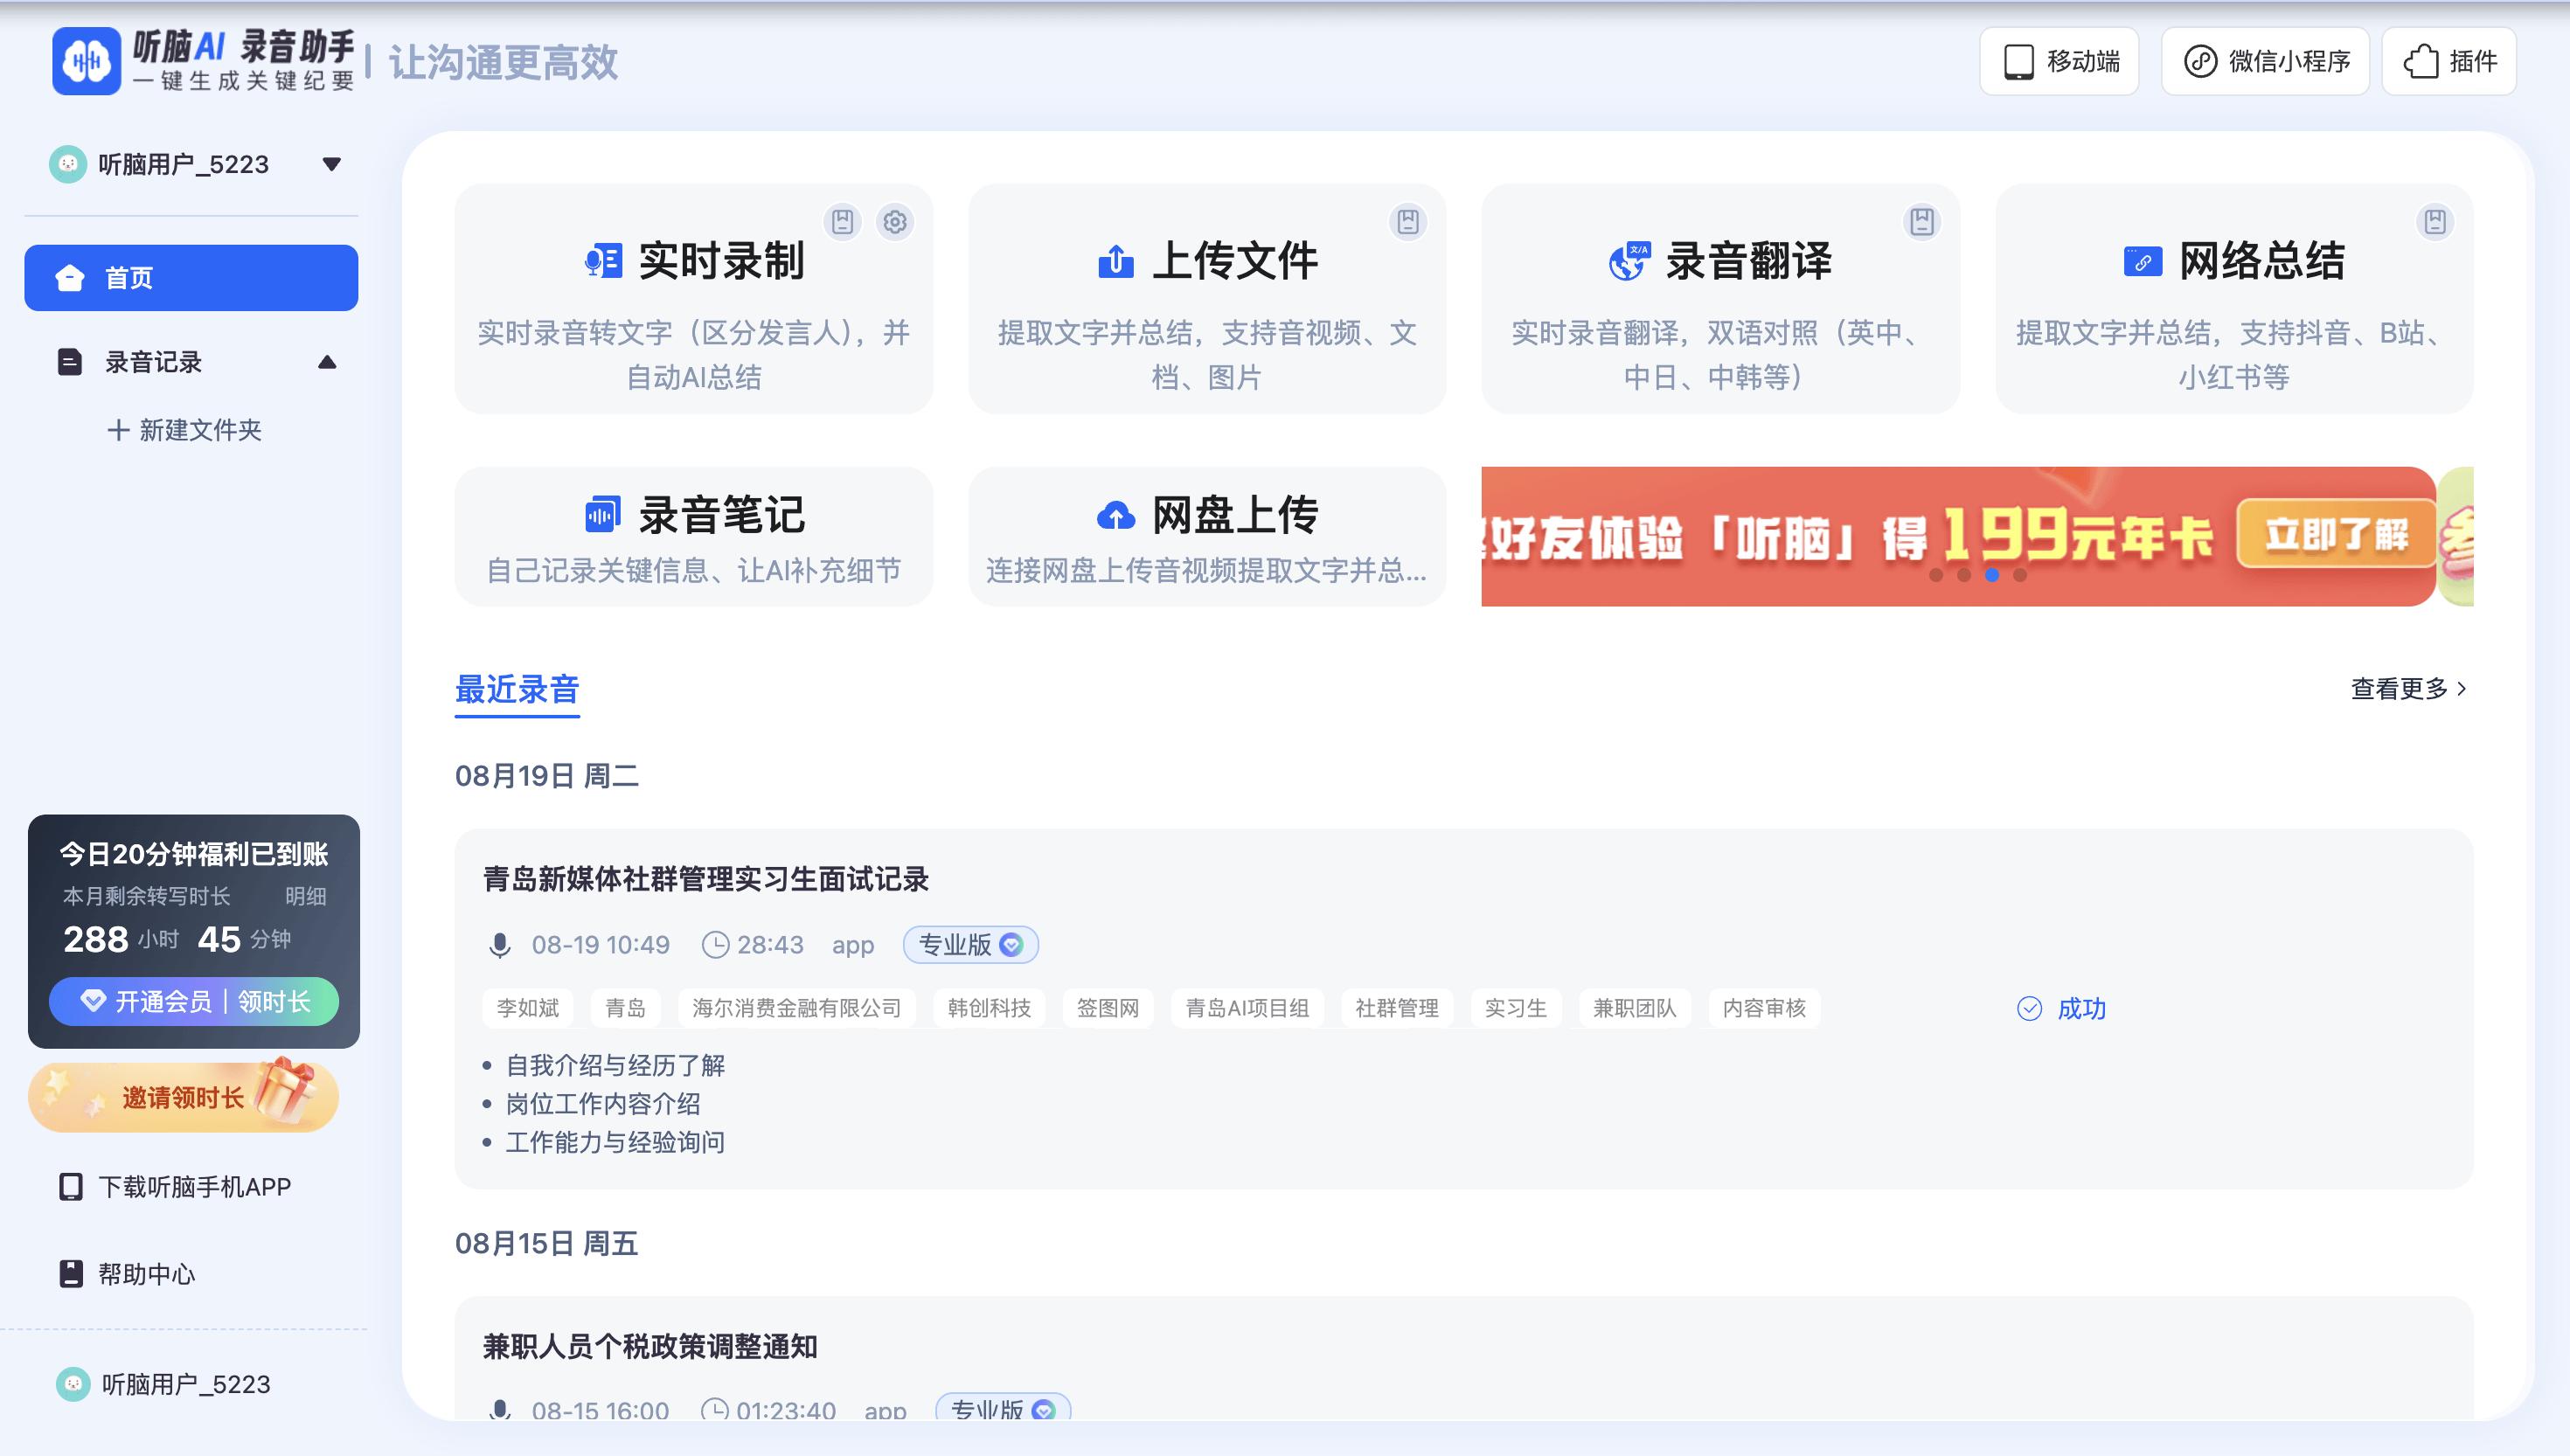
Task: Pin the 录音翻译 card via bookmark icon
Action: [x=1922, y=223]
